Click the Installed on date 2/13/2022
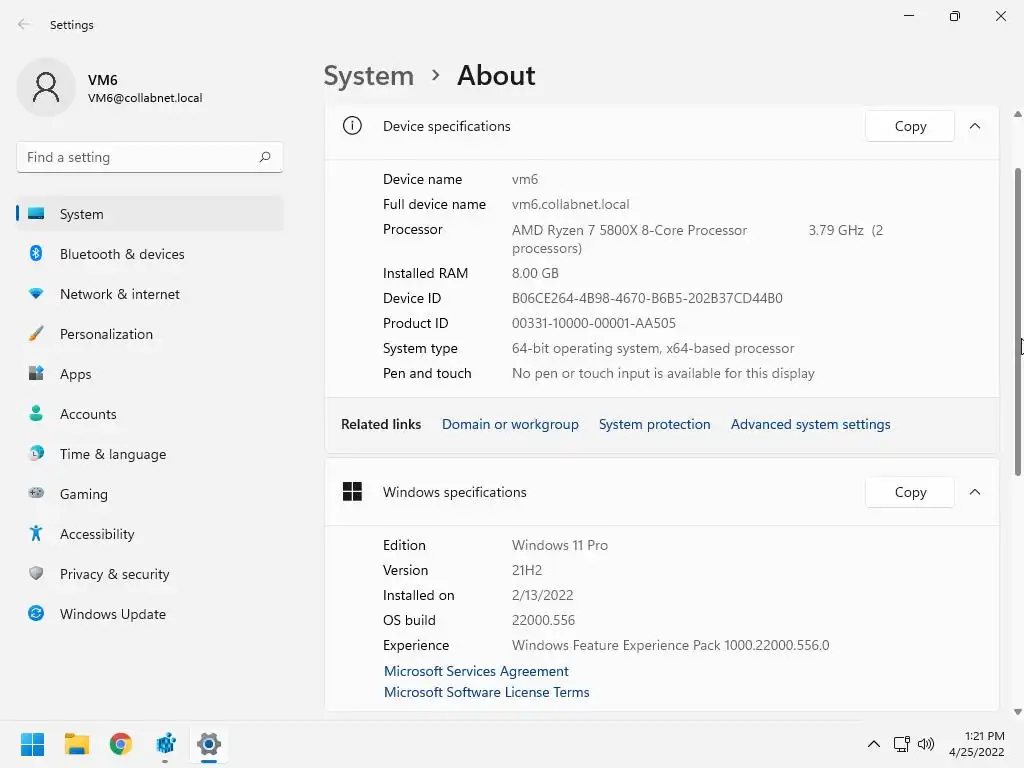This screenshot has width=1024, height=768. (542, 595)
